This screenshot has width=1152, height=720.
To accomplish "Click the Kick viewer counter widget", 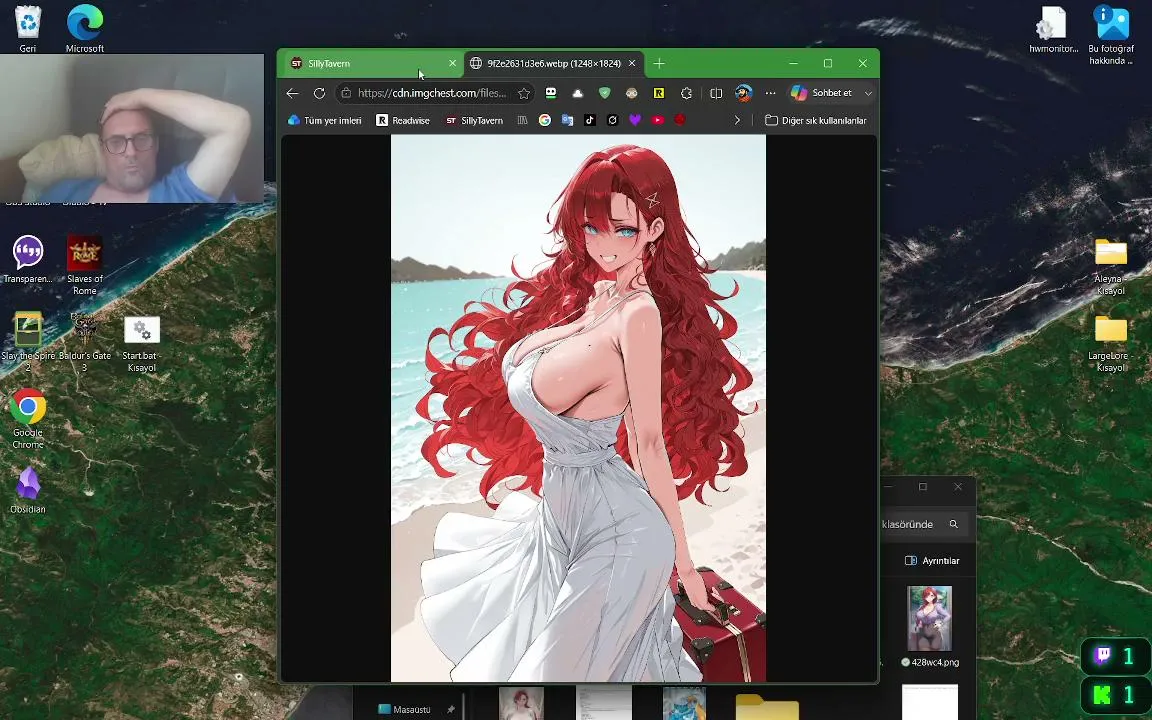I will (1115, 695).
